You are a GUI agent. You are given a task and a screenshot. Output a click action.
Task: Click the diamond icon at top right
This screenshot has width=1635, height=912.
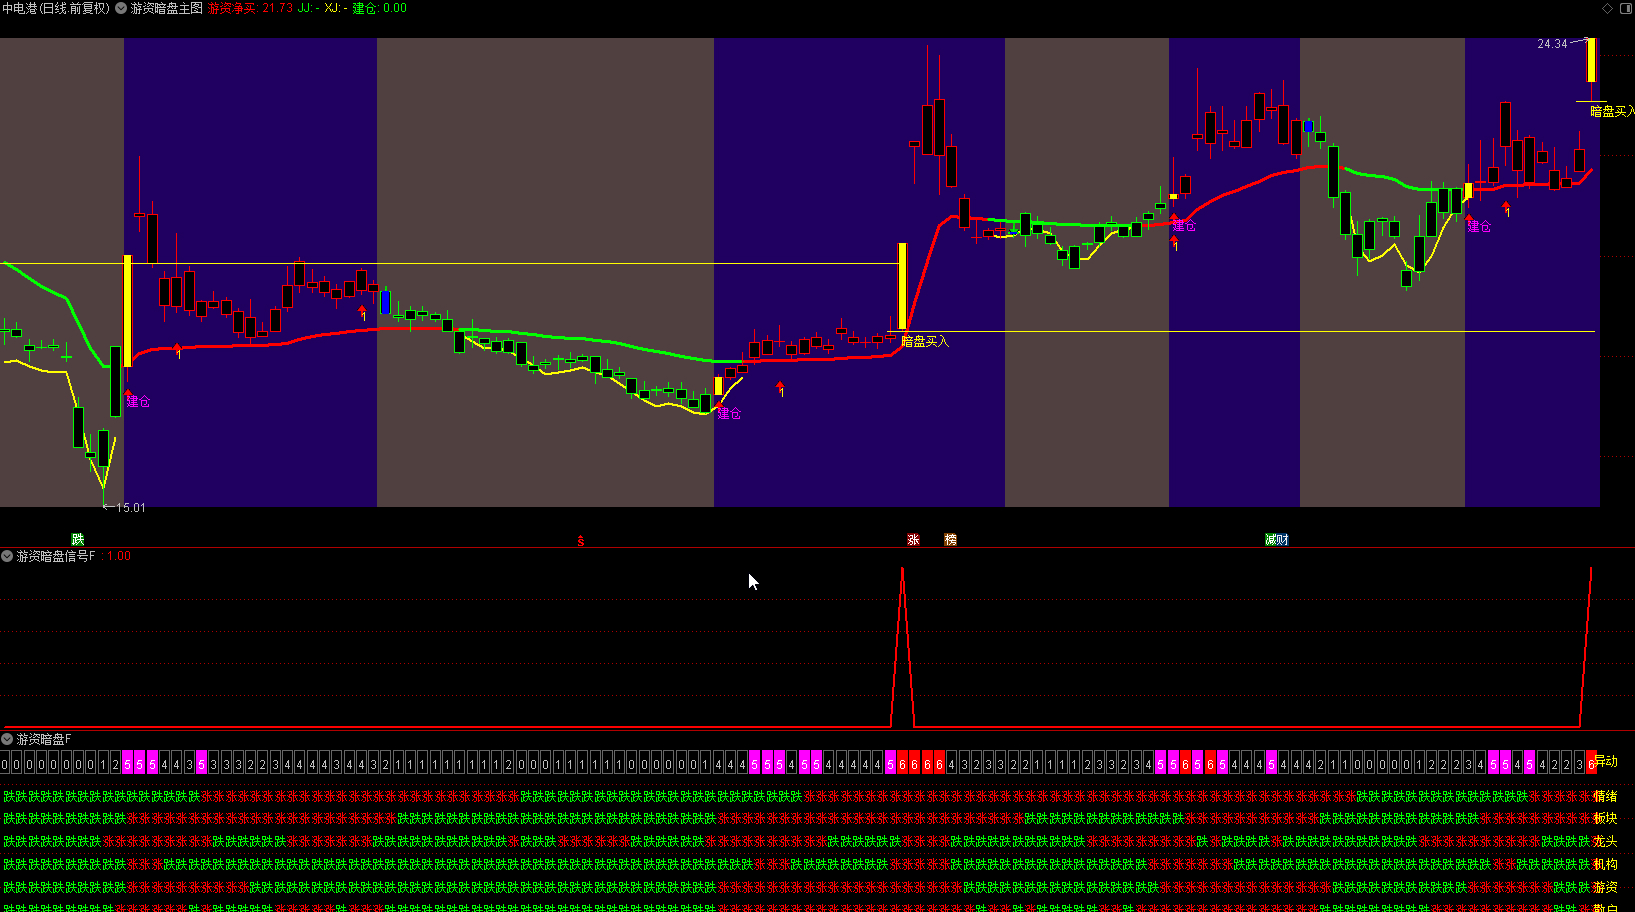pos(1607,8)
